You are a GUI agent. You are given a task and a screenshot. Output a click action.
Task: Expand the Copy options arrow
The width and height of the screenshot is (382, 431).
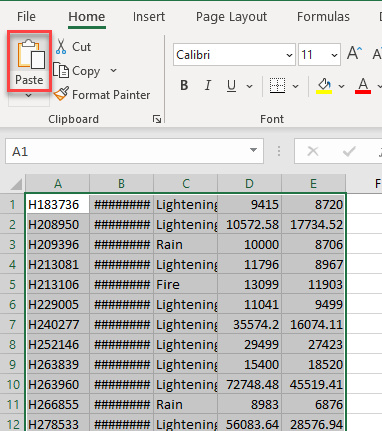pyautogui.click(x=113, y=70)
